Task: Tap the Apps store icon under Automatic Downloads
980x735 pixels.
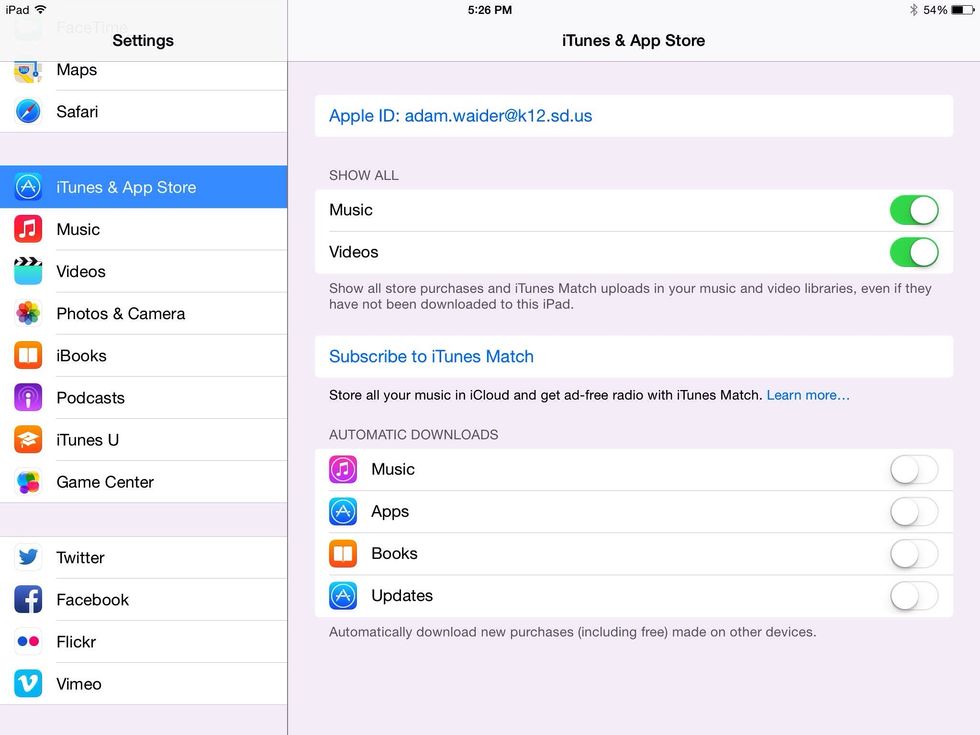Action: pos(342,511)
